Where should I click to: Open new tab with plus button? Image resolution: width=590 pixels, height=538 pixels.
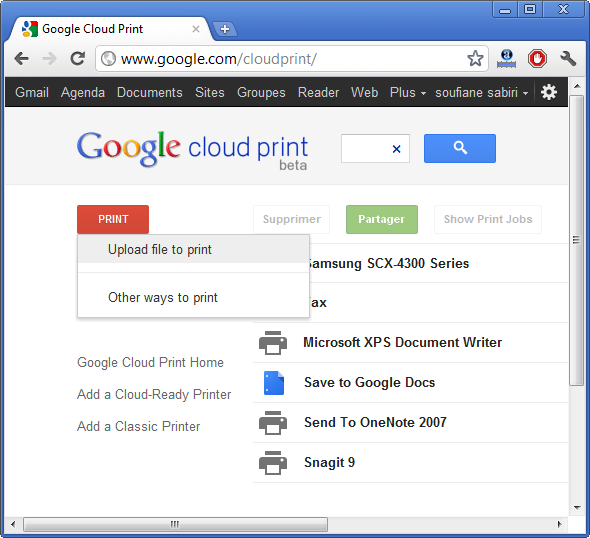(225, 29)
